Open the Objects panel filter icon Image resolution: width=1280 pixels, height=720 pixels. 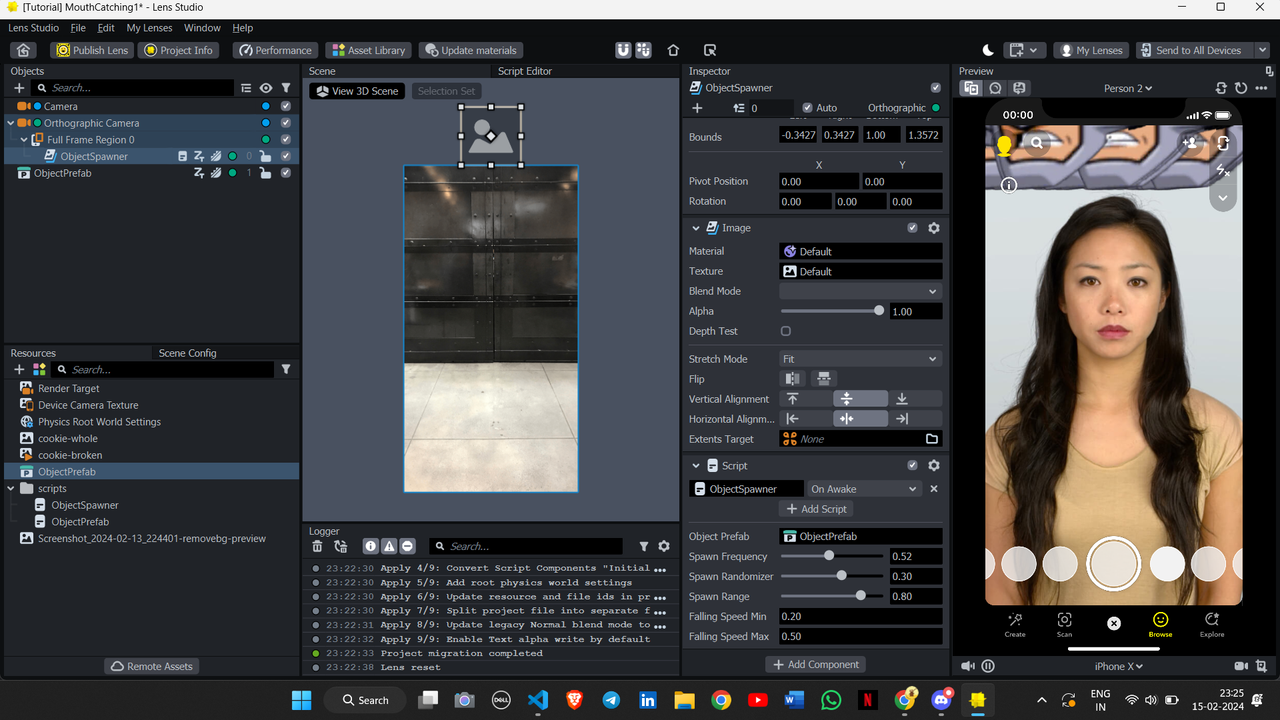[x=286, y=88]
